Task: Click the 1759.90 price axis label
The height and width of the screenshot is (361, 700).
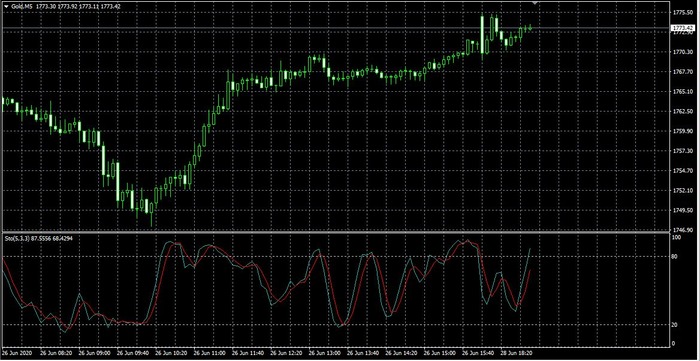Action: coord(683,131)
